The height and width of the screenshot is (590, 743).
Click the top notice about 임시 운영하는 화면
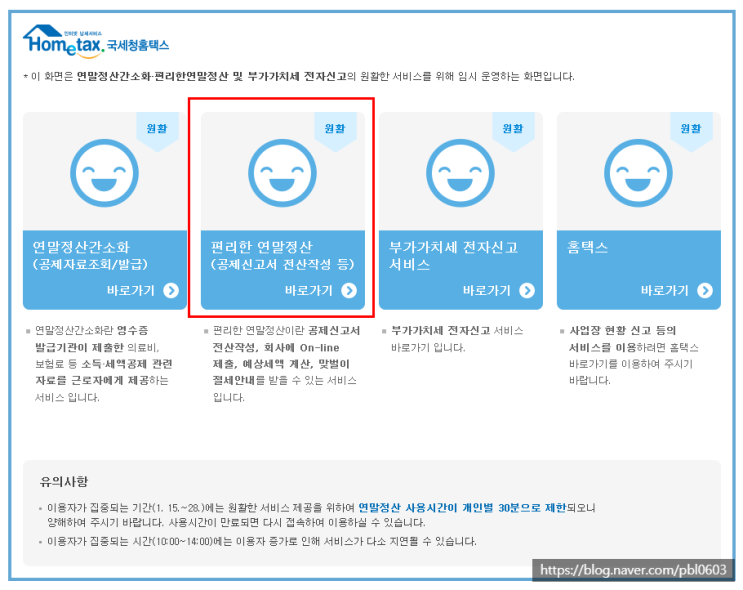[x=299, y=76]
